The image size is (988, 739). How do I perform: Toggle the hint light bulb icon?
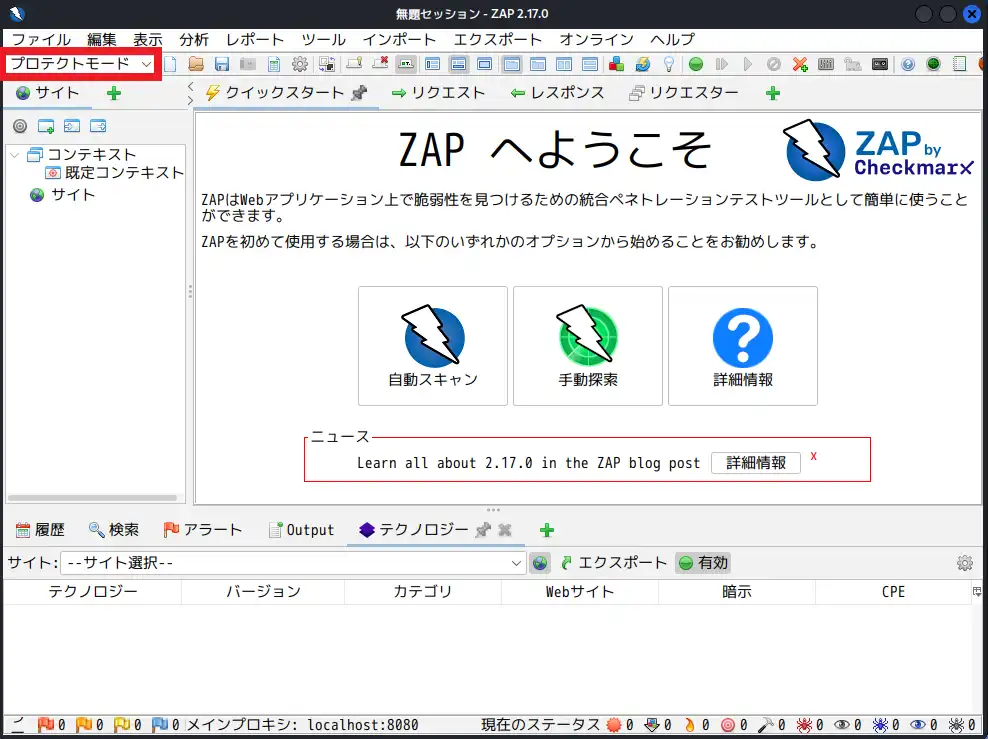(x=669, y=64)
